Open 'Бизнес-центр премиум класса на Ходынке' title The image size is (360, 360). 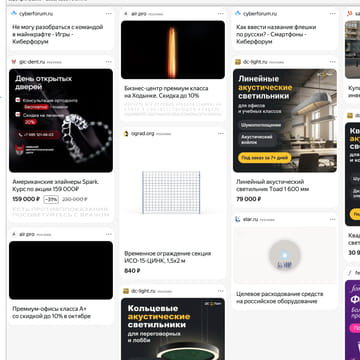(x=166, y=92)
